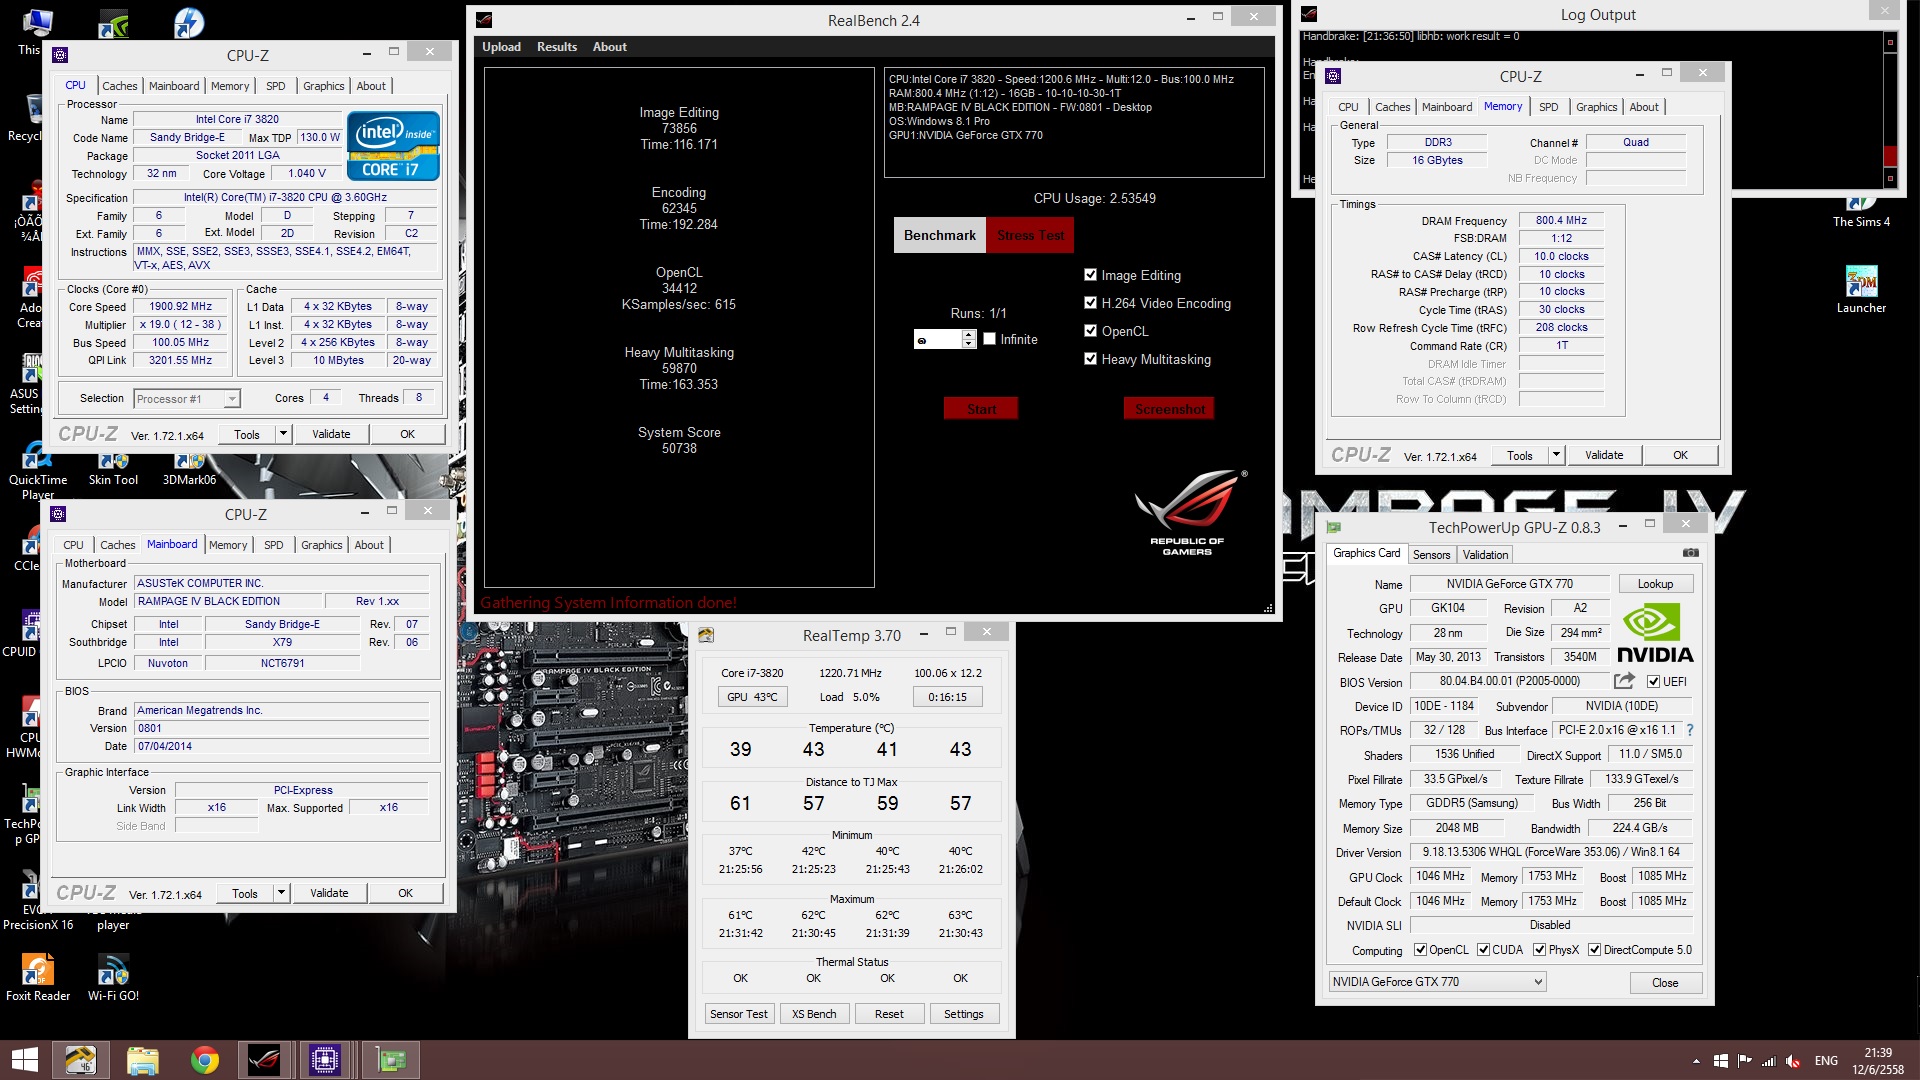Click the GPU-Z screenshot camera icon
This screenshot has height=1080, width=1920.
coord(1690,553)
